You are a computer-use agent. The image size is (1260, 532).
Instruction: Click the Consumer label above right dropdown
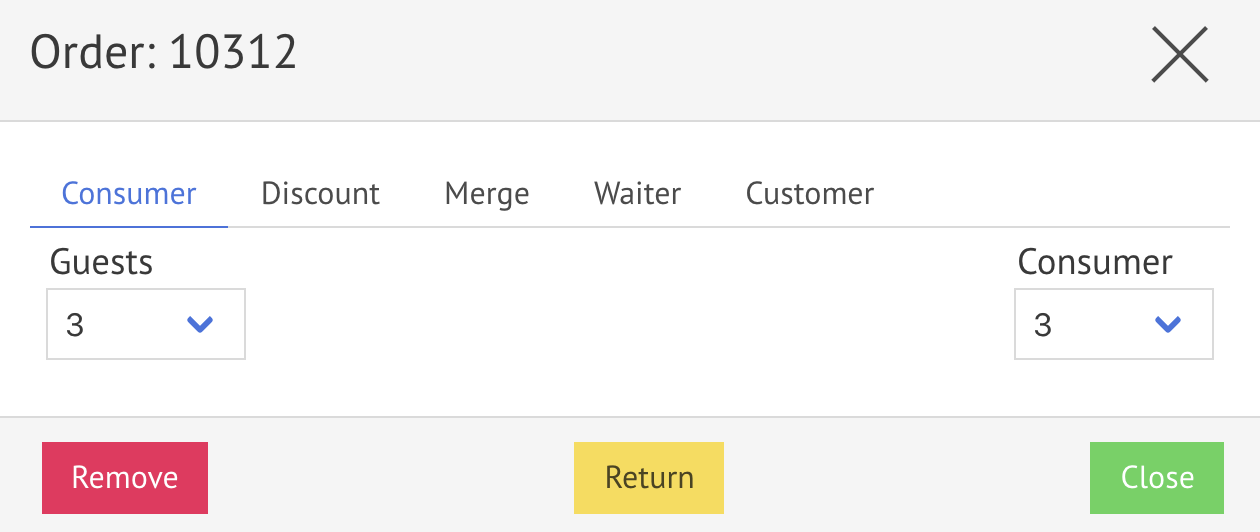1095,262
